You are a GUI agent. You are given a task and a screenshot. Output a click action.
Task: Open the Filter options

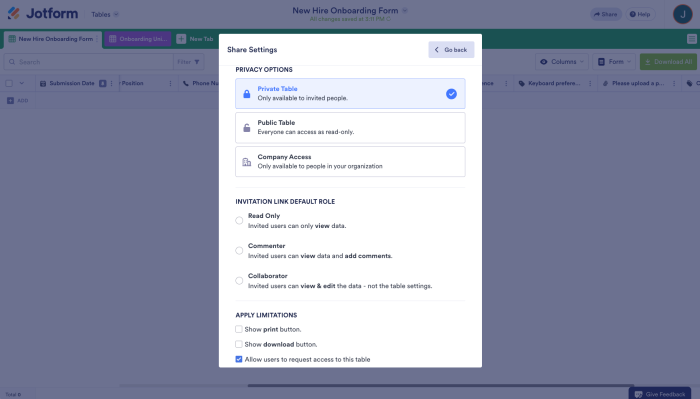click(x=188, y=62)
